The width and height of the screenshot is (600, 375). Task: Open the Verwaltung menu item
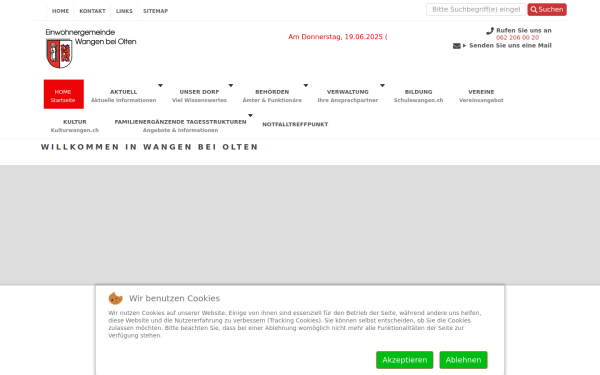[348, 96]
